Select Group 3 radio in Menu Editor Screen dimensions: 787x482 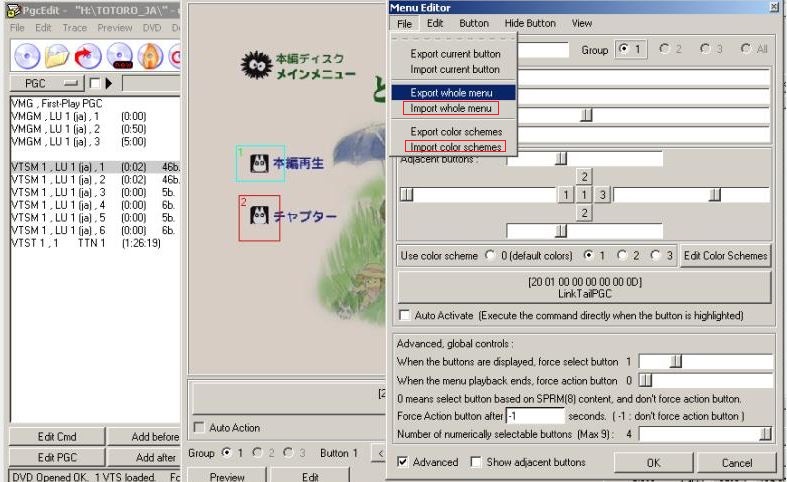705,49
